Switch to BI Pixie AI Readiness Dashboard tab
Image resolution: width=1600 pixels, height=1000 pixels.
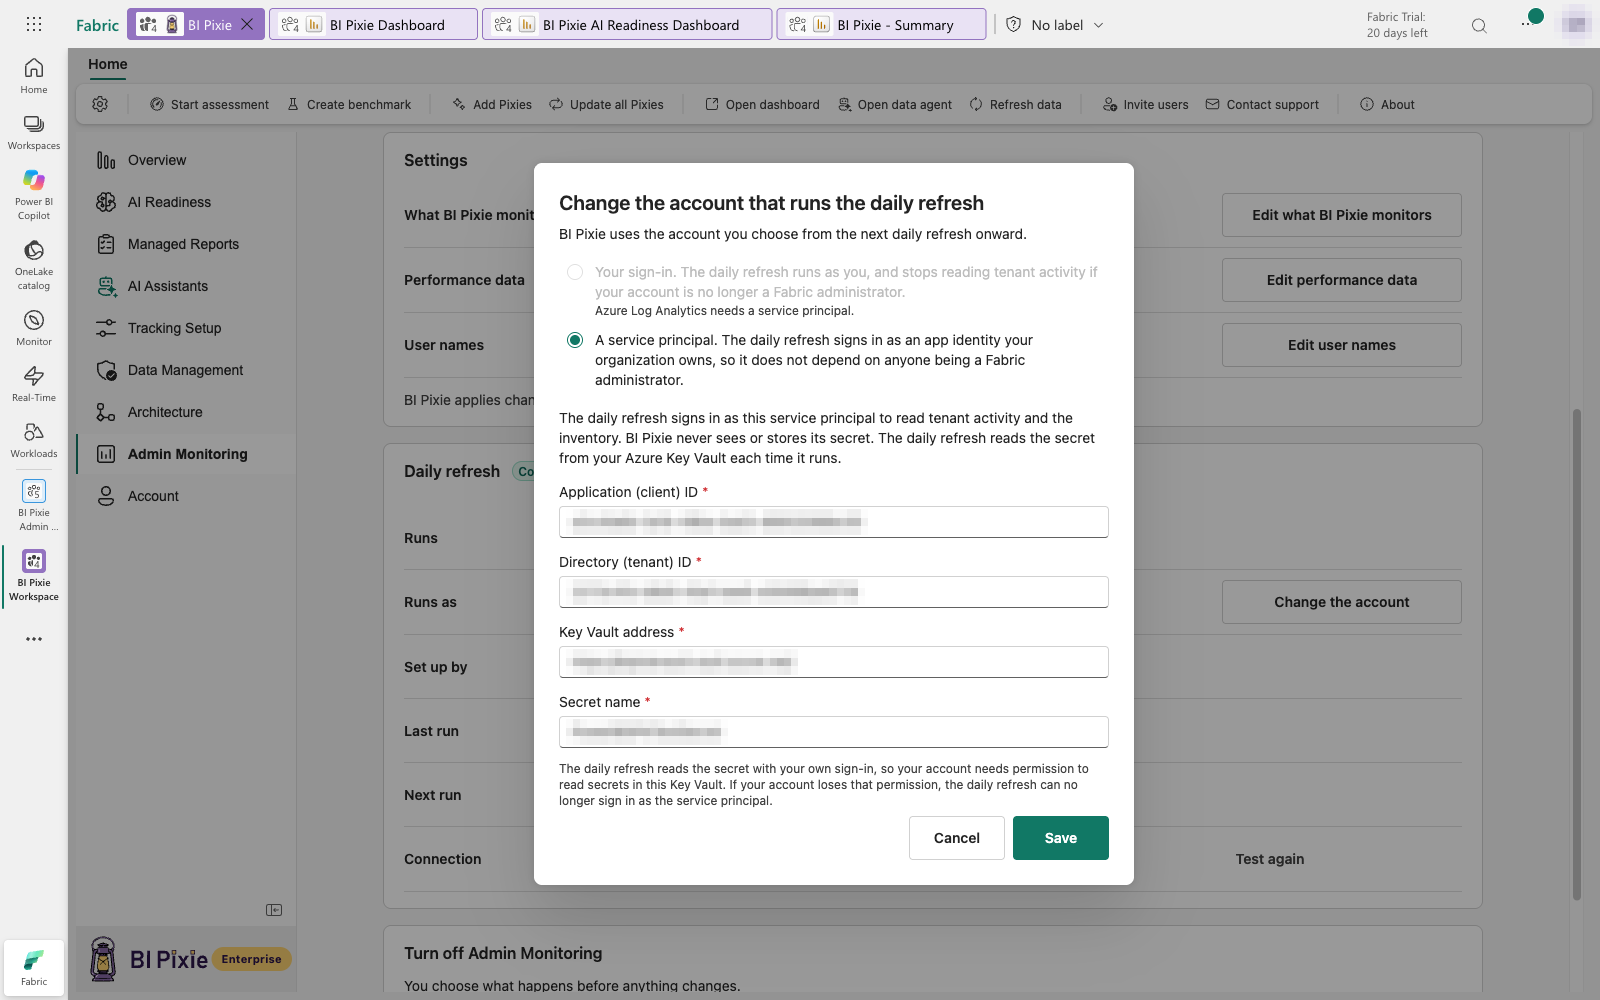click(x=627, y=25)
